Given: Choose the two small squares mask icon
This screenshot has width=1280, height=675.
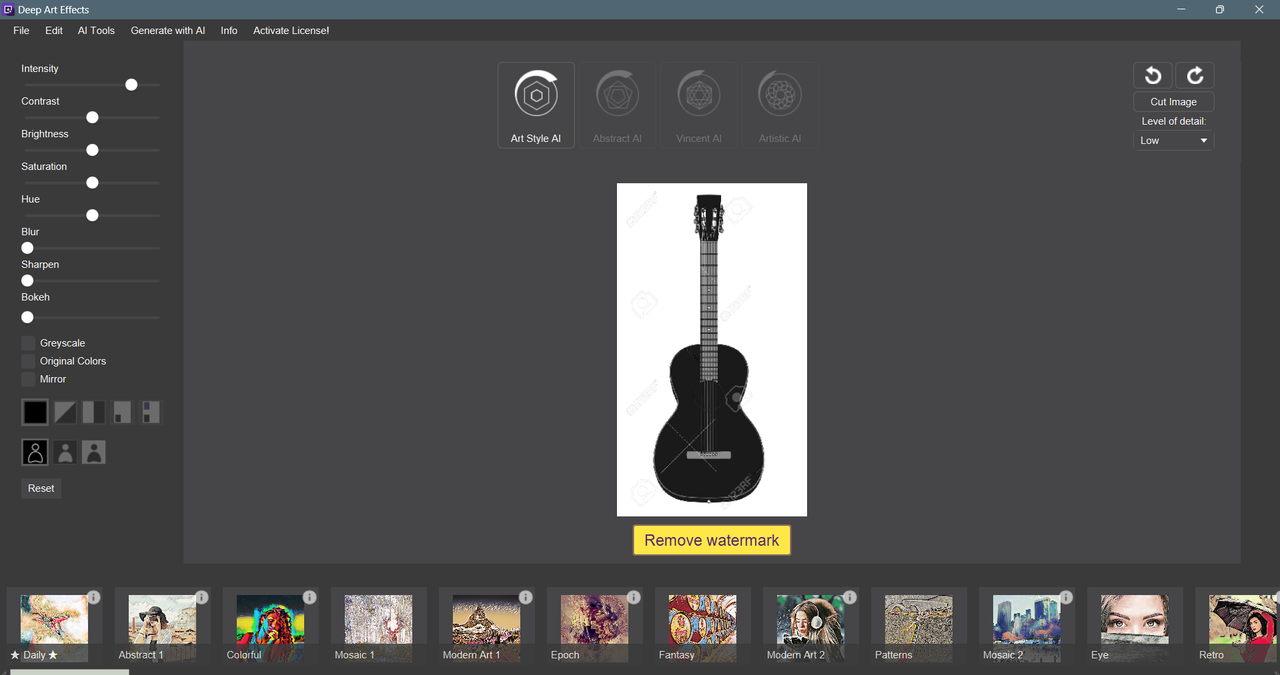Looking at the screenshot, I should click(150, 412).
